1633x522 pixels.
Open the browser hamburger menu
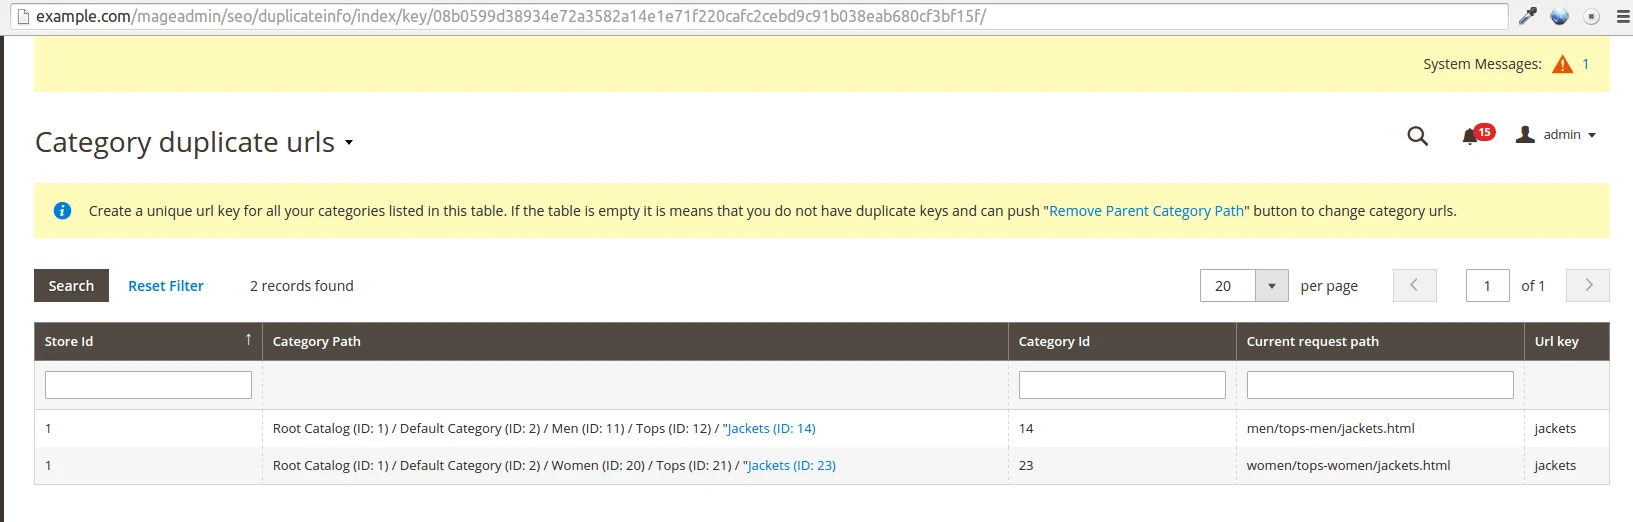click(1623, 16)
